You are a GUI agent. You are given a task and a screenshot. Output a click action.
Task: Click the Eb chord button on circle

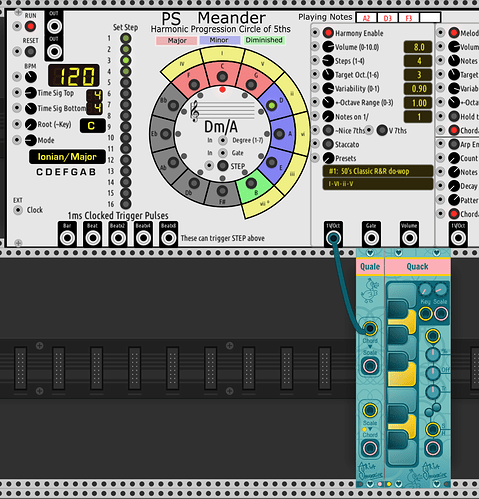tap(166, 134)
